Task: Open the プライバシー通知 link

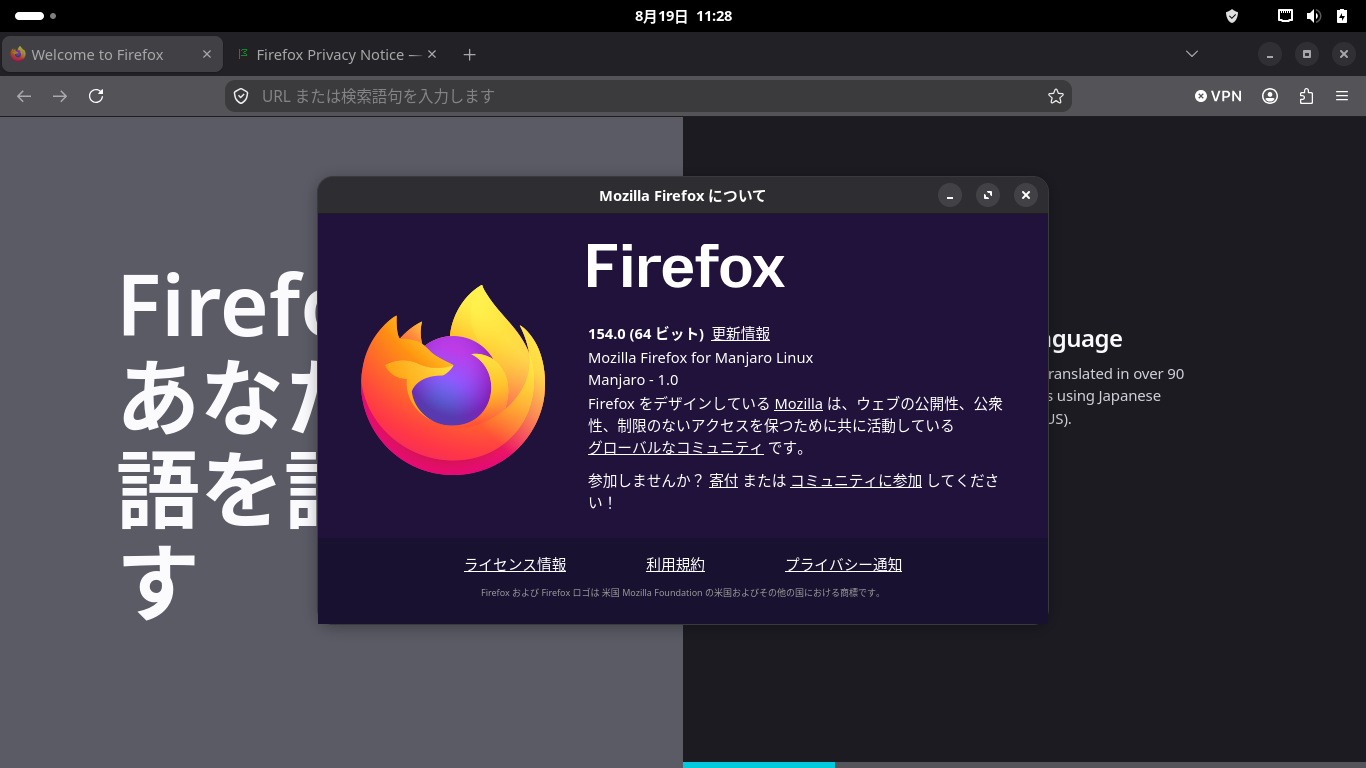Action: [x=843, y=565]
